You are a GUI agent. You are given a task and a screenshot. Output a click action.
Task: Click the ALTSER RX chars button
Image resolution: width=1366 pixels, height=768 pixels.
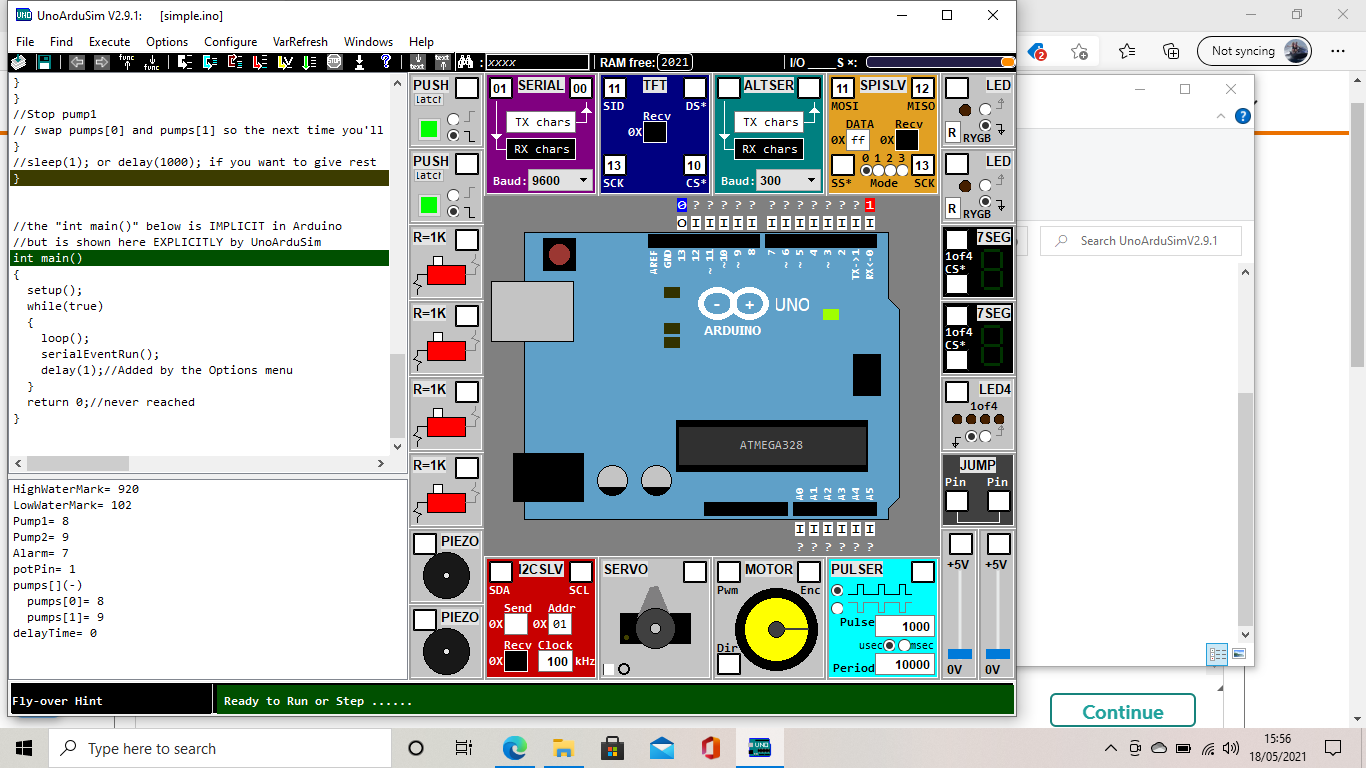point(767,149)
